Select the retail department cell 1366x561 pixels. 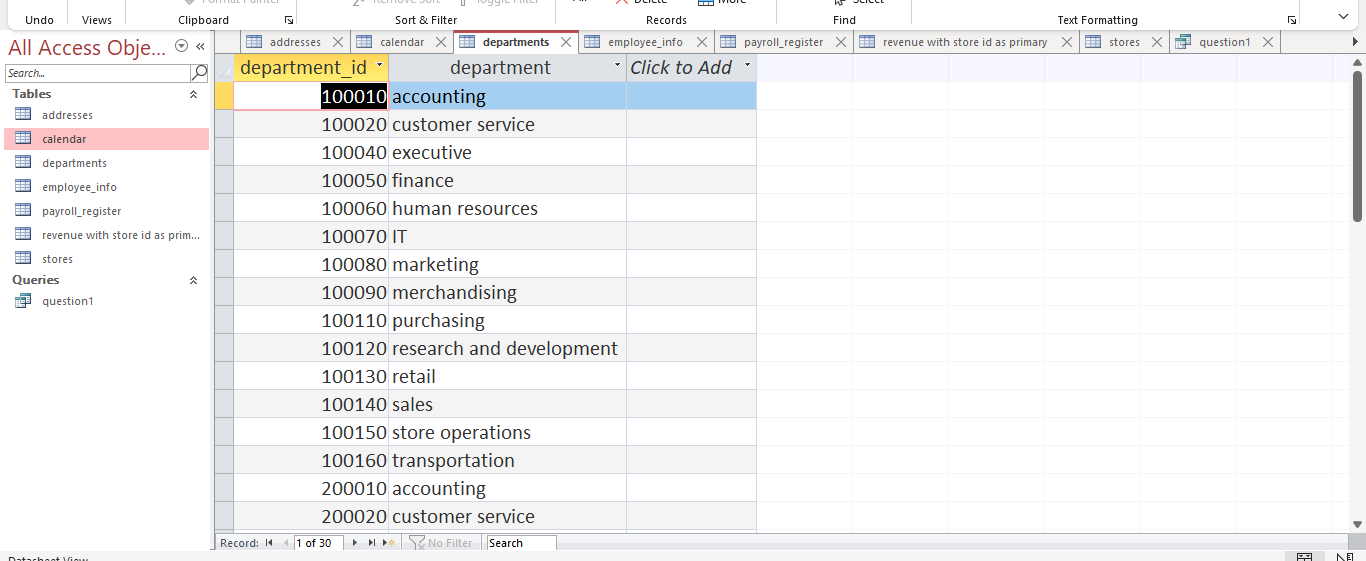click(507, 377)
